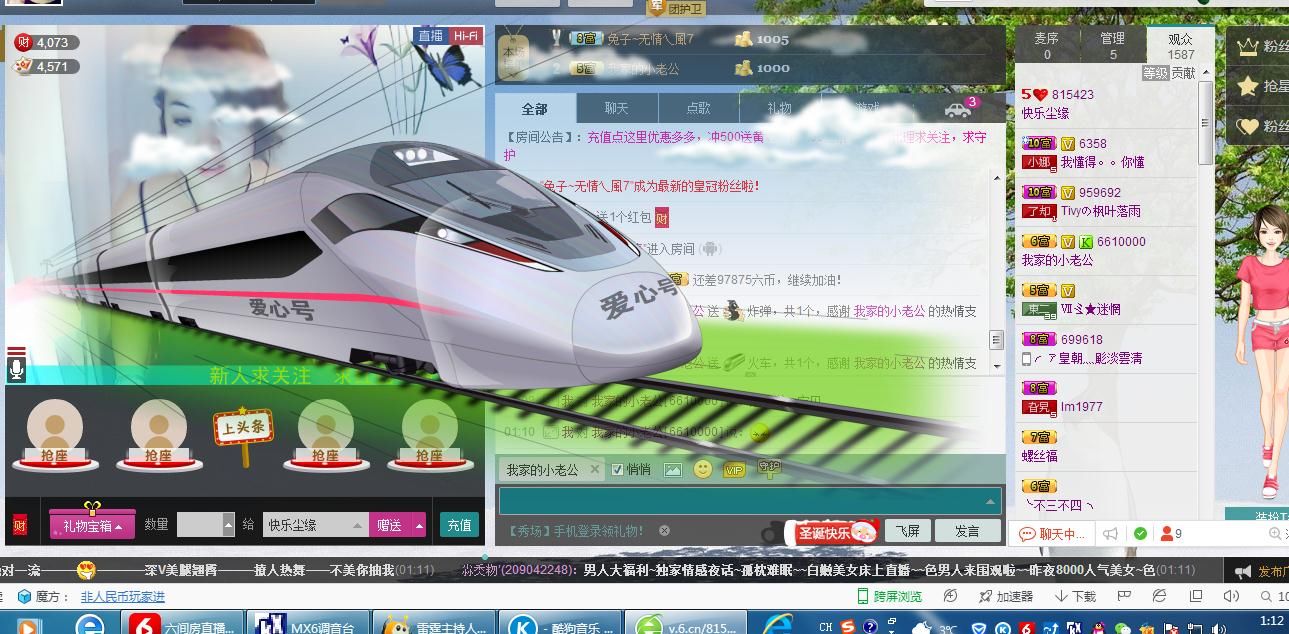Open 跨屏浏览 in the browser status bar
Viewport: 1289px width, 634px height.
(x=889, y=596)
